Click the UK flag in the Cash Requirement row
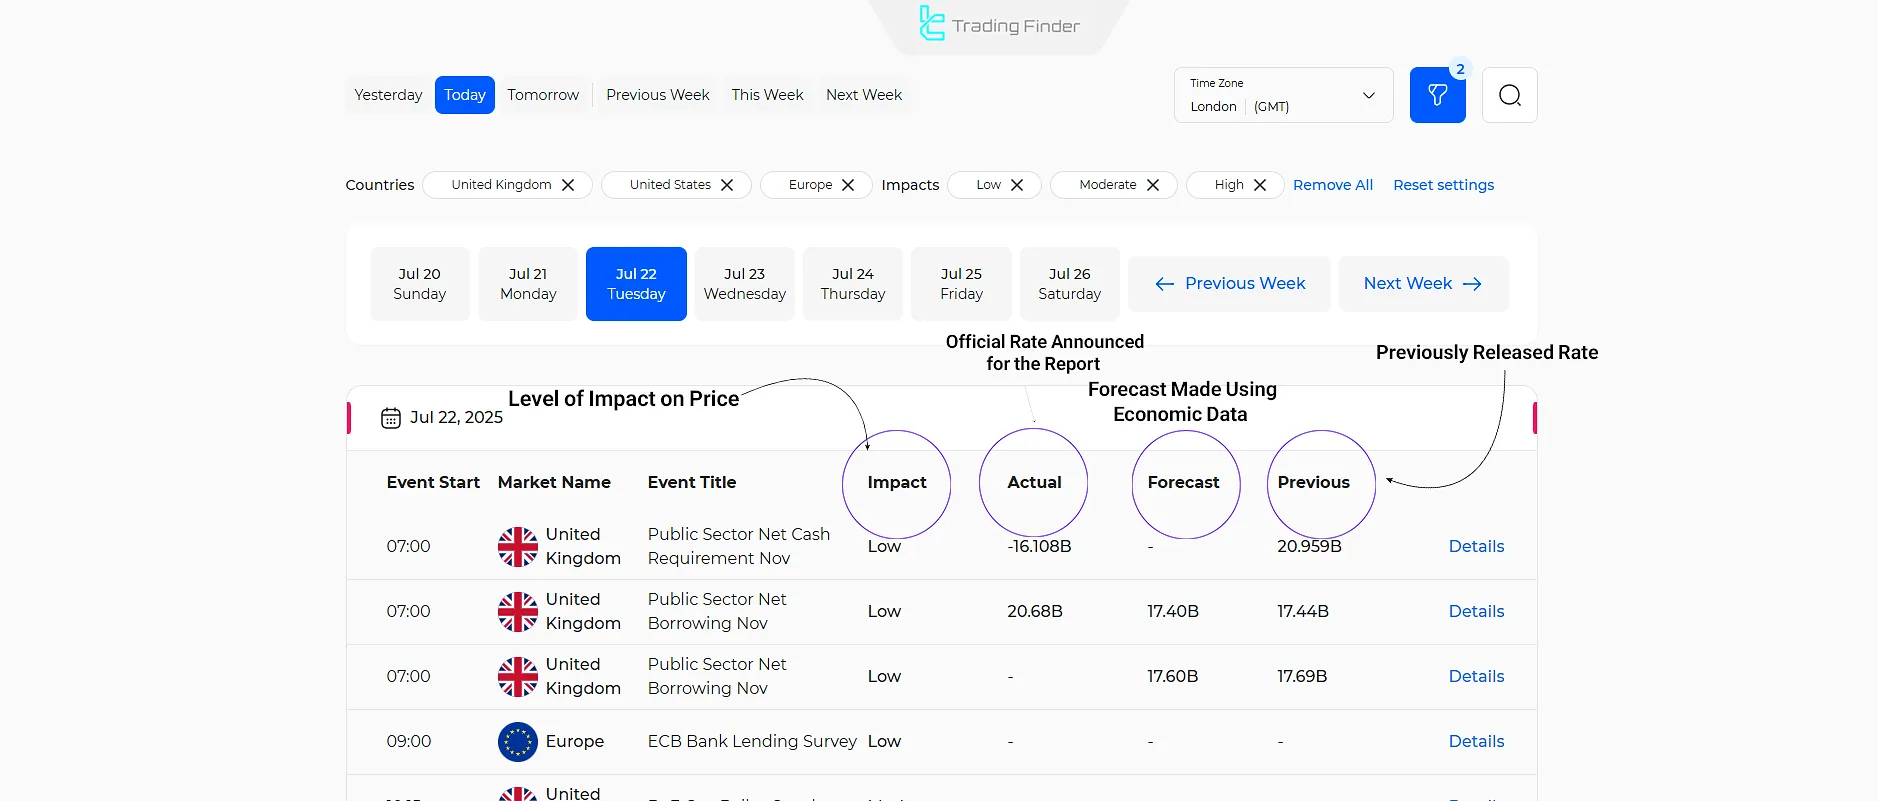The width and height of the screenshot is (1878, 801). point(518,547)
